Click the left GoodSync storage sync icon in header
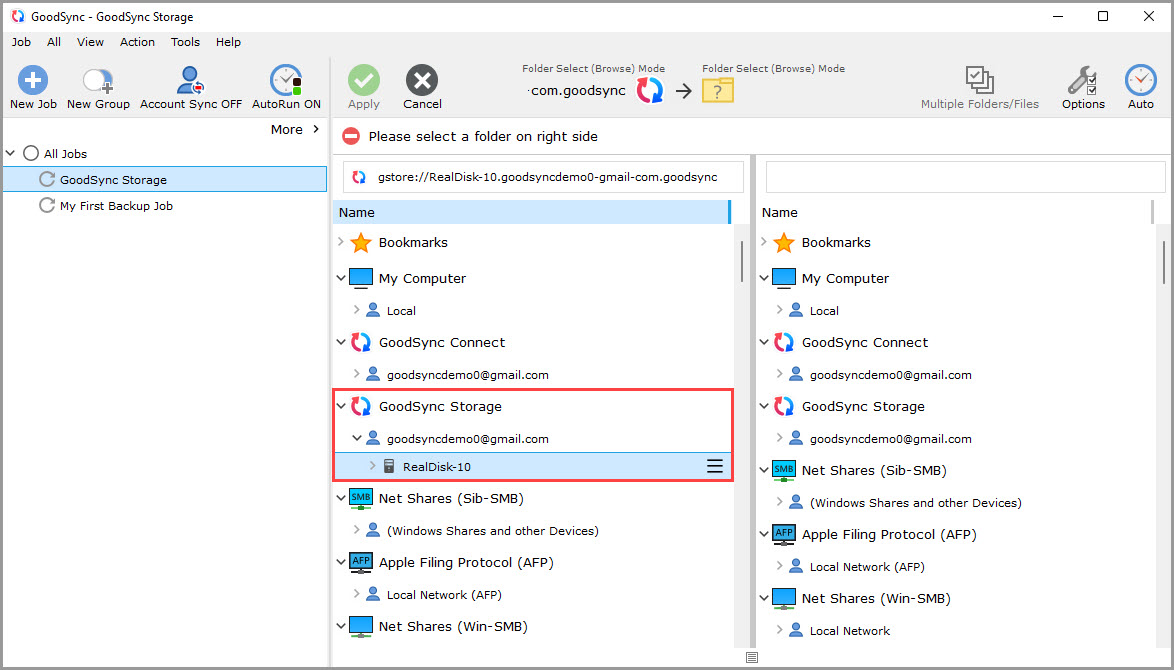1174x670 pixels. tap(649, 91)
